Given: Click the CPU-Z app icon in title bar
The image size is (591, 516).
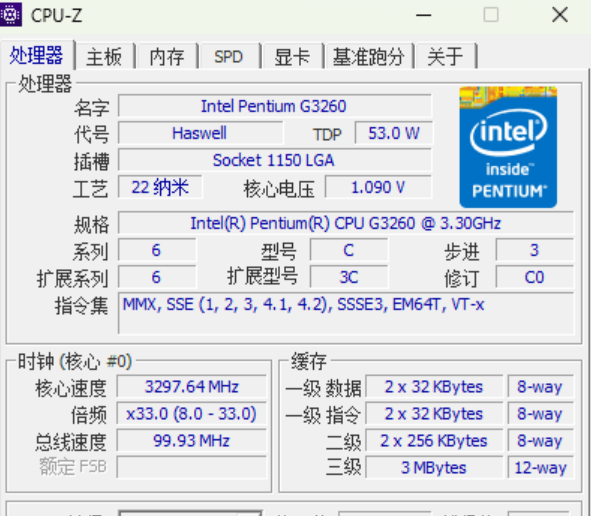Looking at the screenshot, I should pos(10,15).
